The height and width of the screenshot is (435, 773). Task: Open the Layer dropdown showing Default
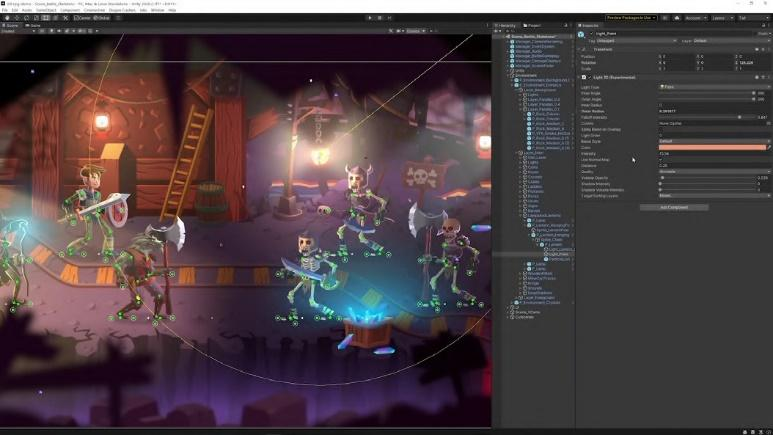pyautogui.click(x=732, y=41)
